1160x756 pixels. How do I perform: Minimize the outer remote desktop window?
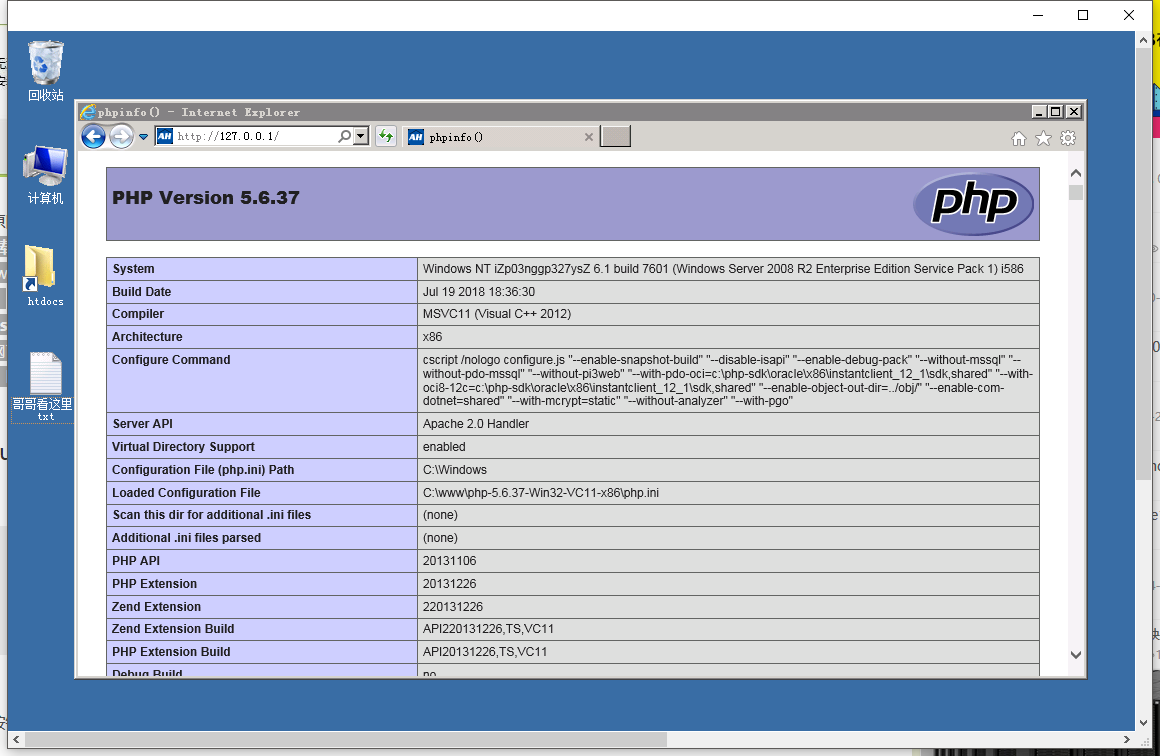1038,15
